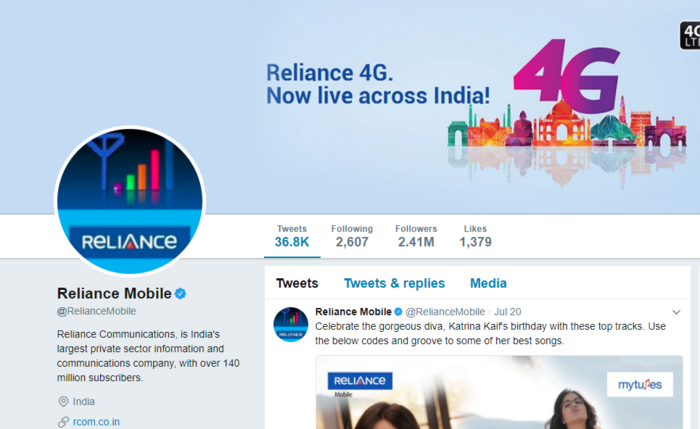Viewport: 700px width, 429px height.
Task: Open the Followers 2.41M list
Action: pos(416,236)
